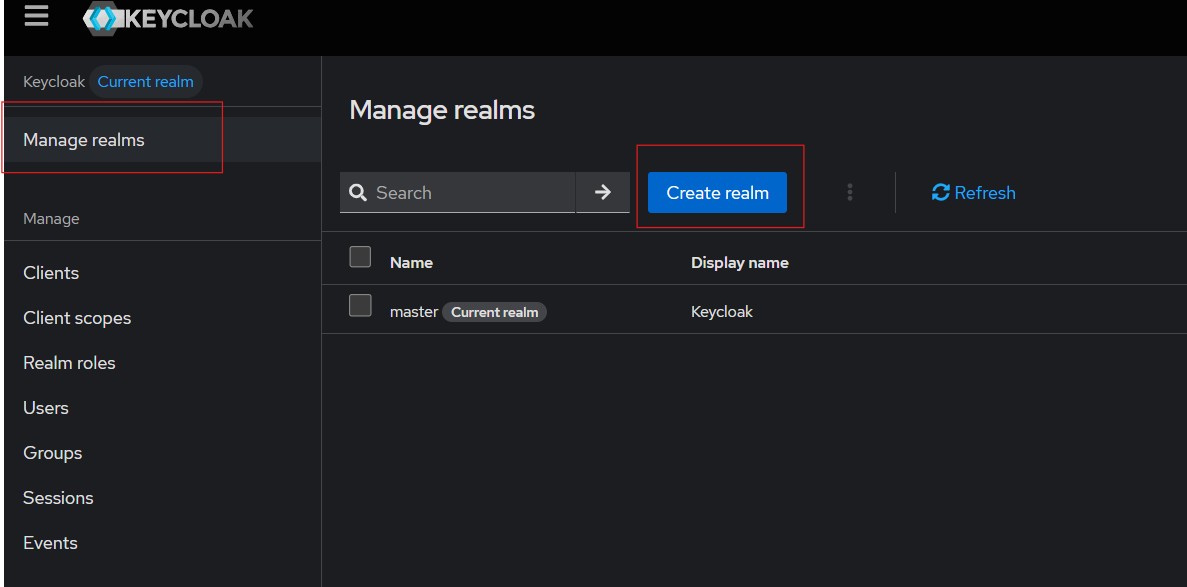
Task: Click the search arrow submit button
Action: [x=602, y=192]
